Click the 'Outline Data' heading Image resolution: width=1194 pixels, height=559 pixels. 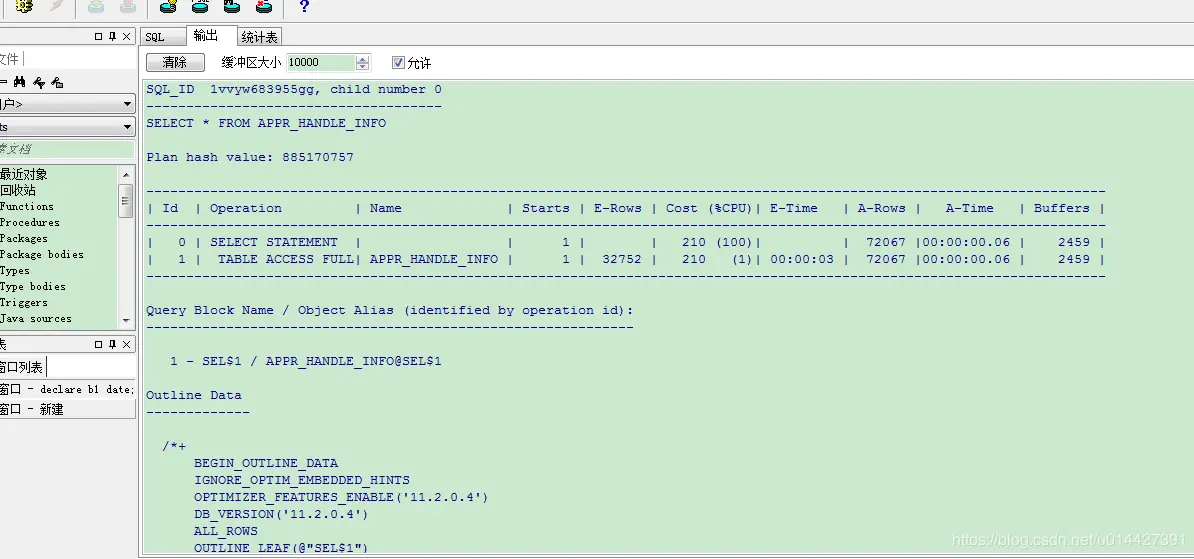point(193,394)
